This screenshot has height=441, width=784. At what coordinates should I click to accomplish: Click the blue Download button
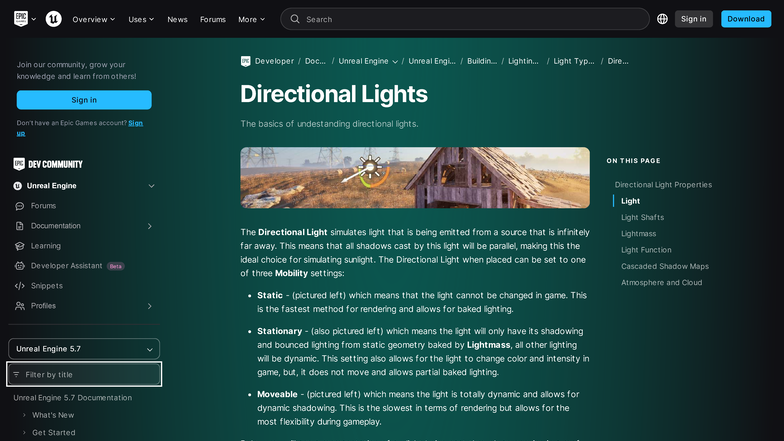coord(746,19)
